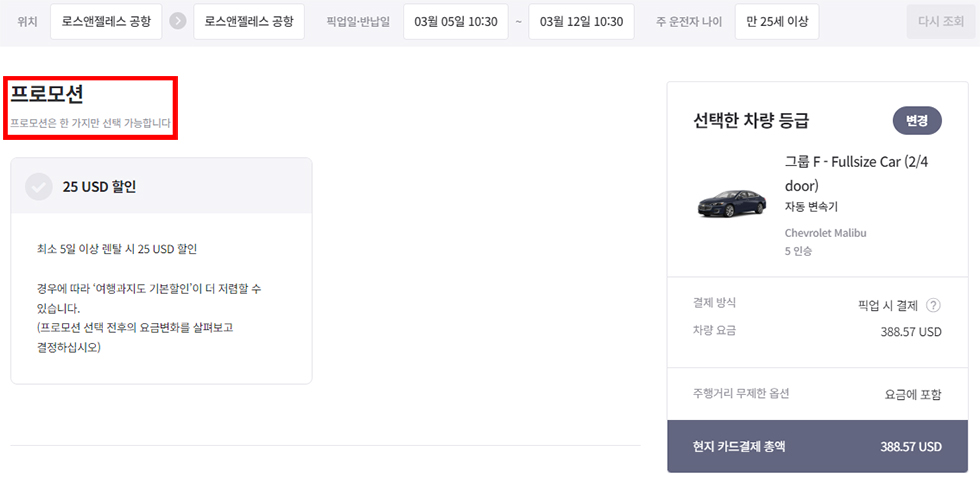Expand the 만 25세 이상 driver age dropdown
Screen dimensions: 980x477
pos(777,21)
